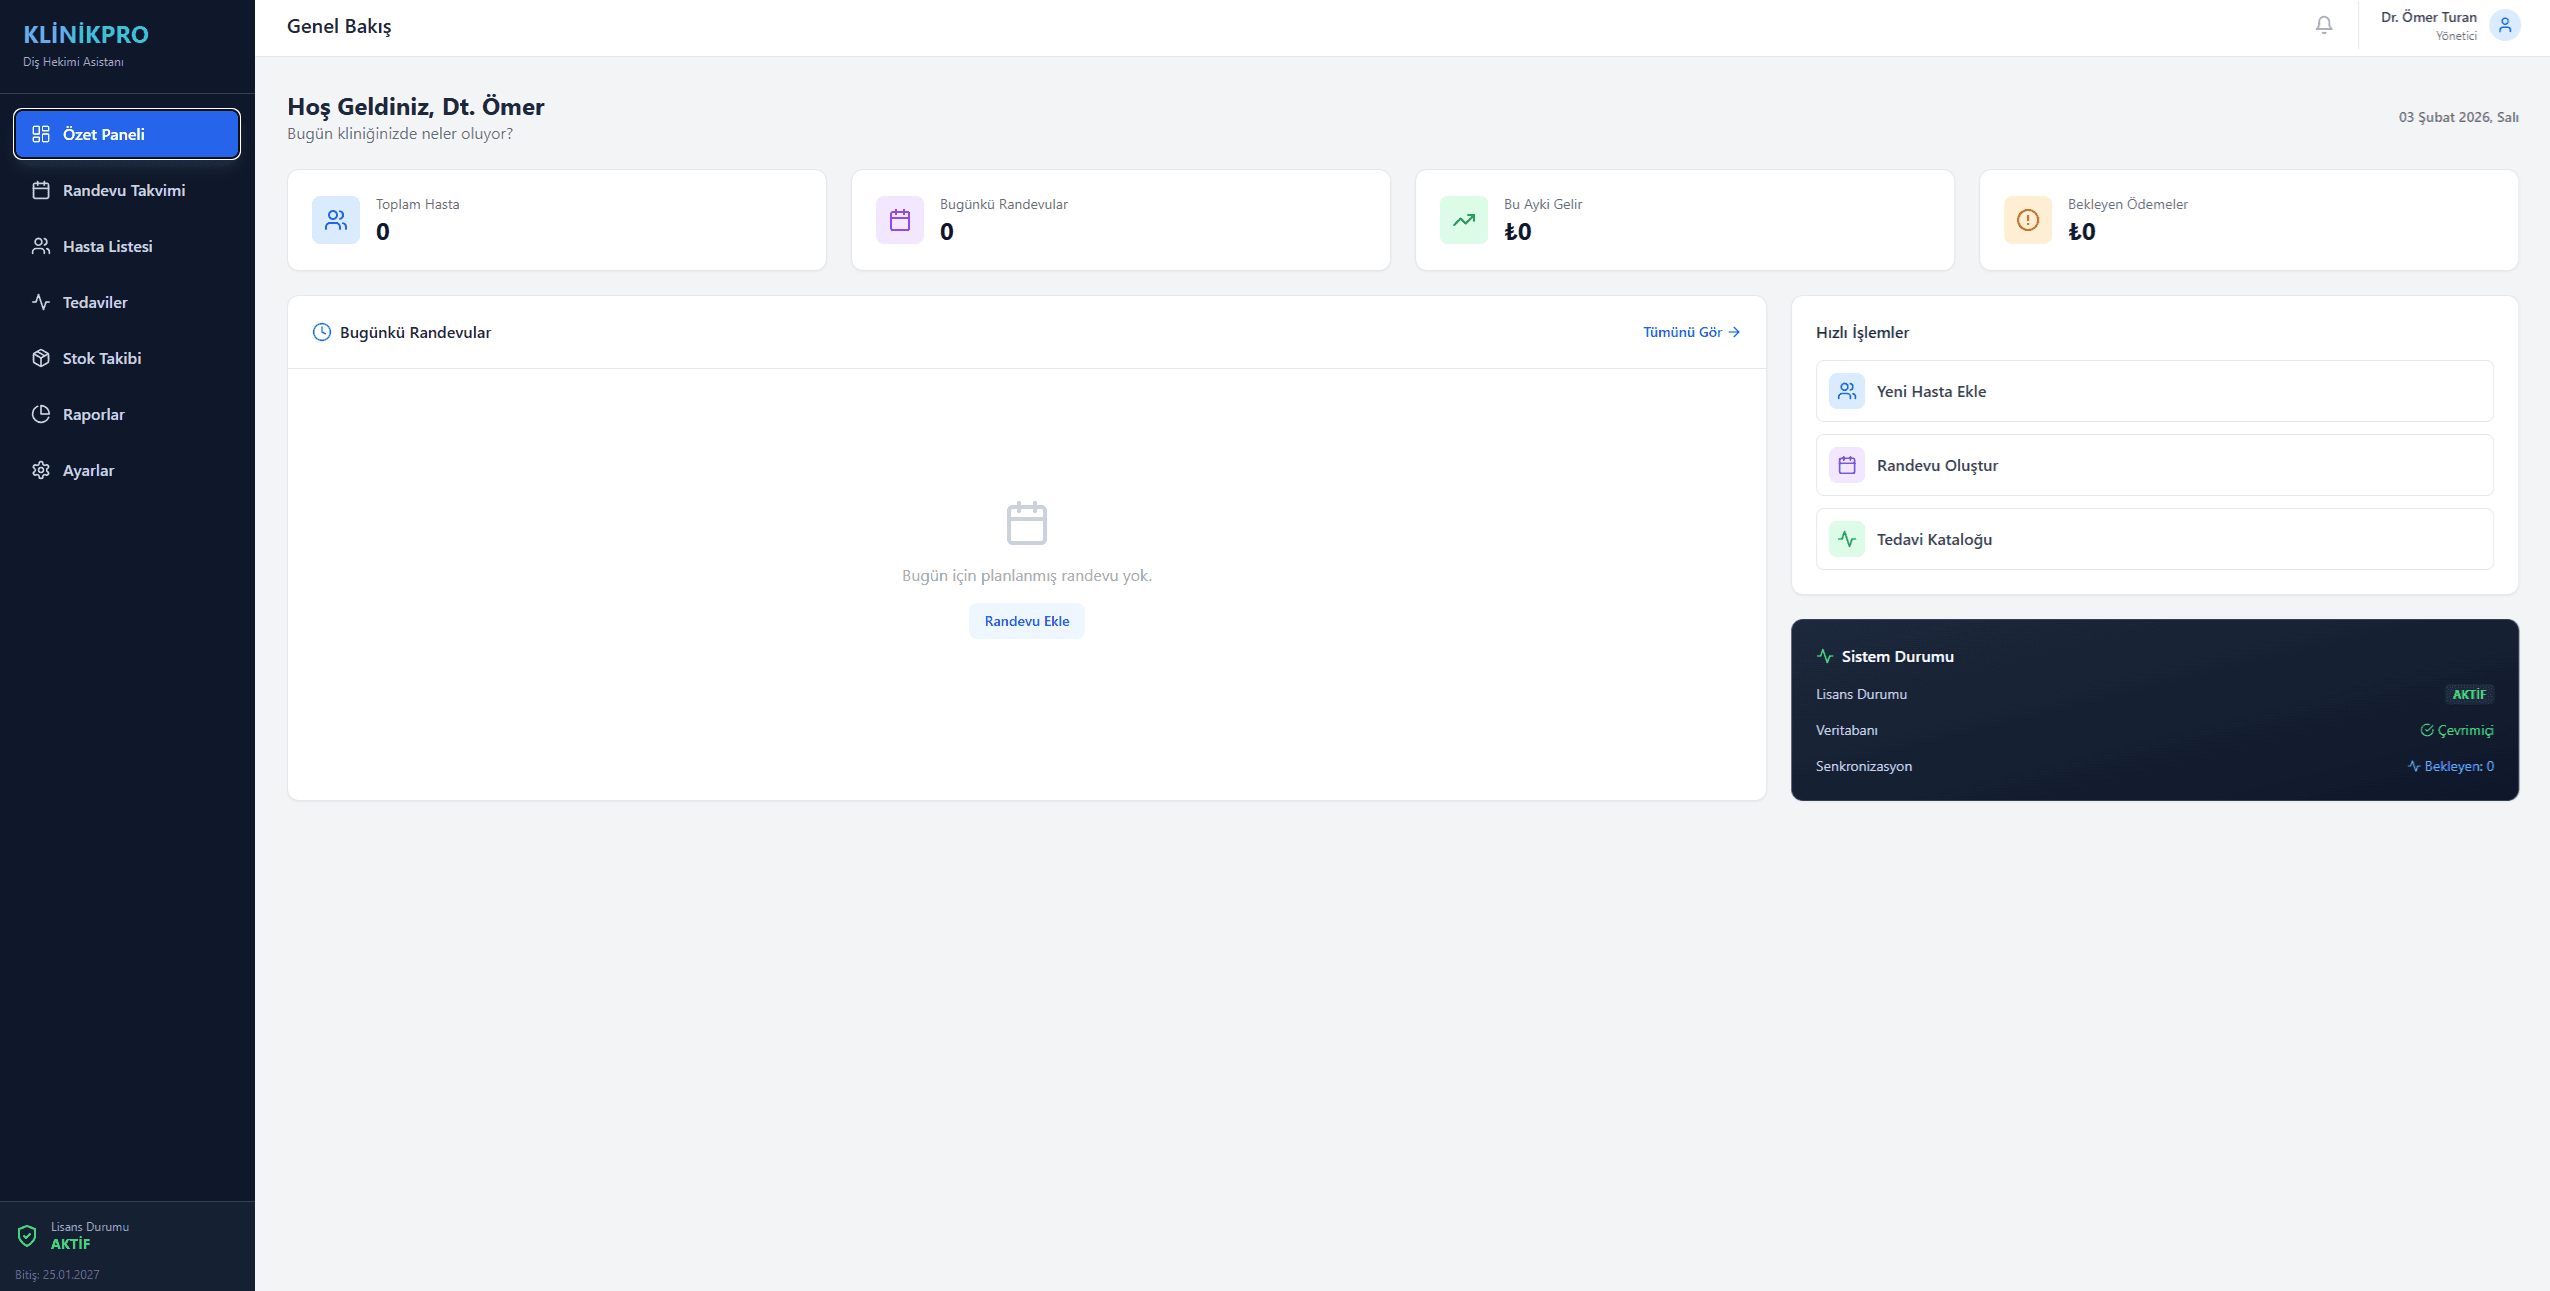2550x1291 pixels.
Task: Click the orange alert icon for Bekleyen Ödemeler
Action: tap(2028, 220)
